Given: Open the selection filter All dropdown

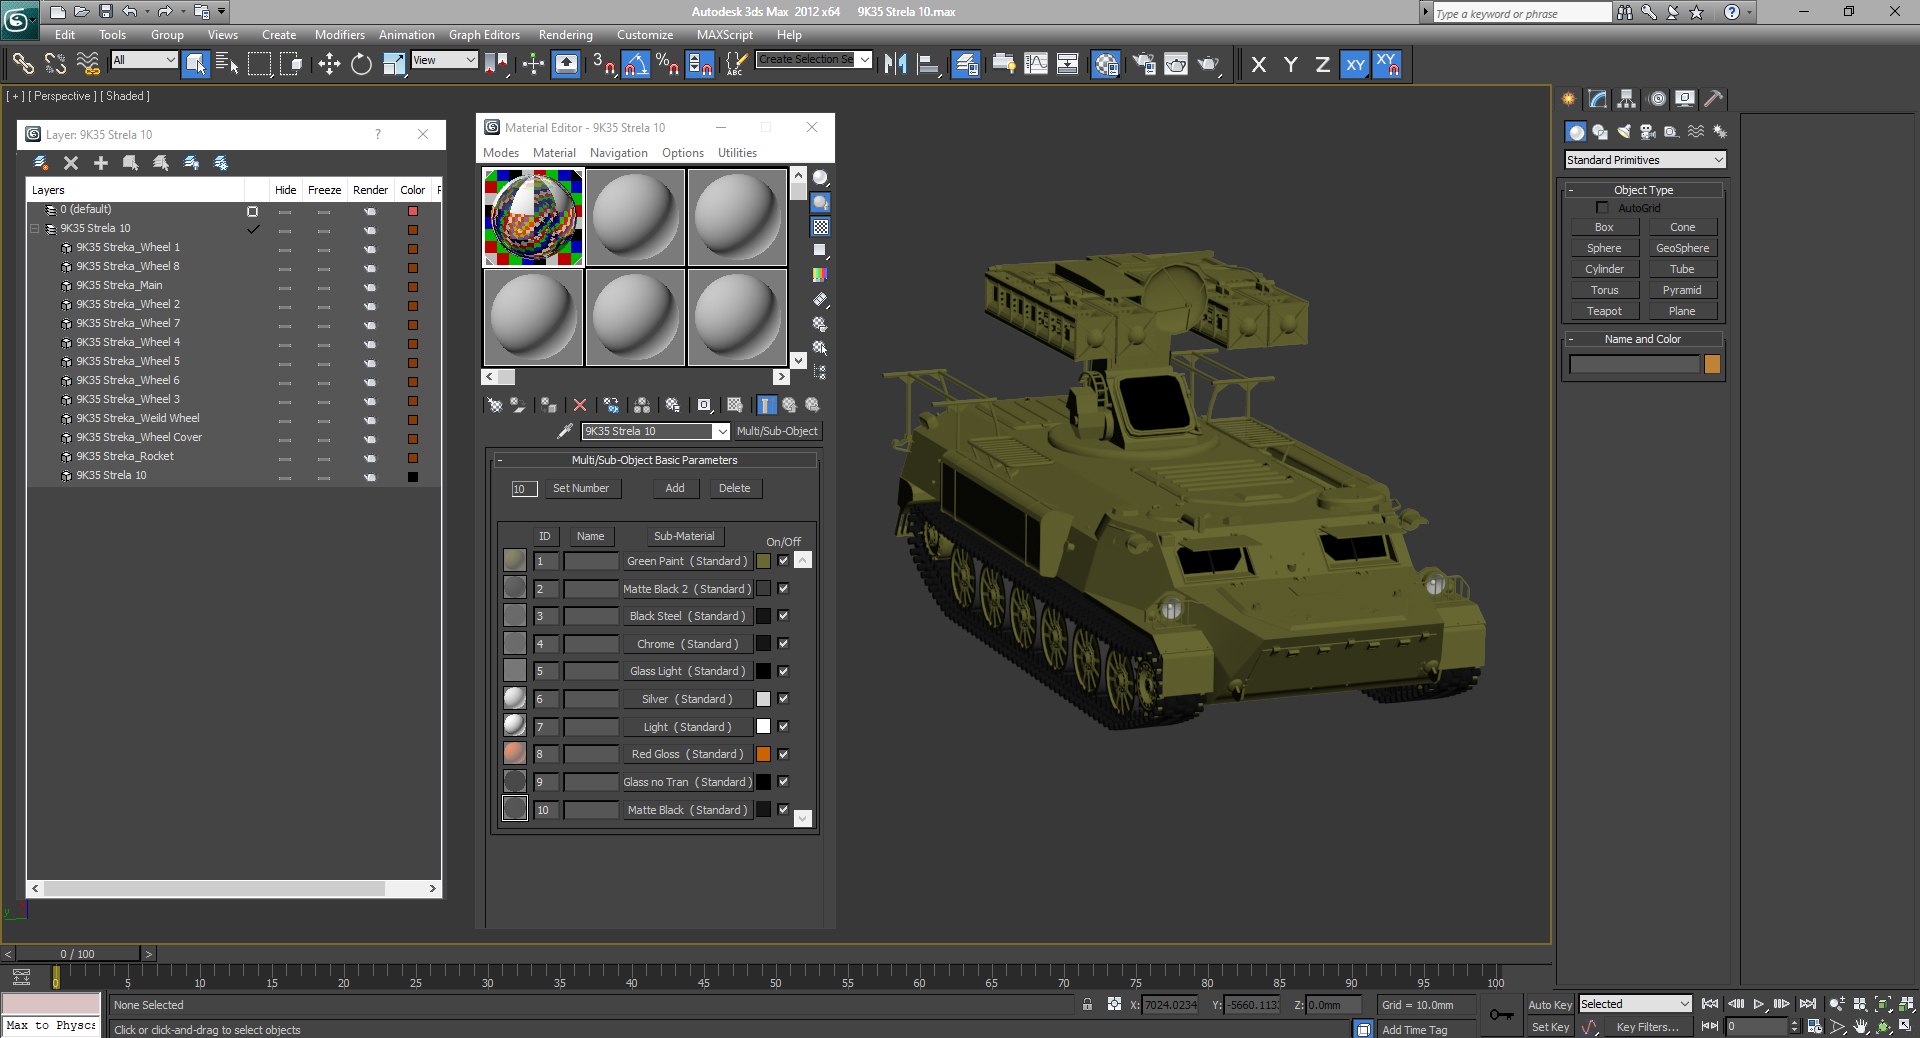Looking at the screenshot, I should point(144,60).
